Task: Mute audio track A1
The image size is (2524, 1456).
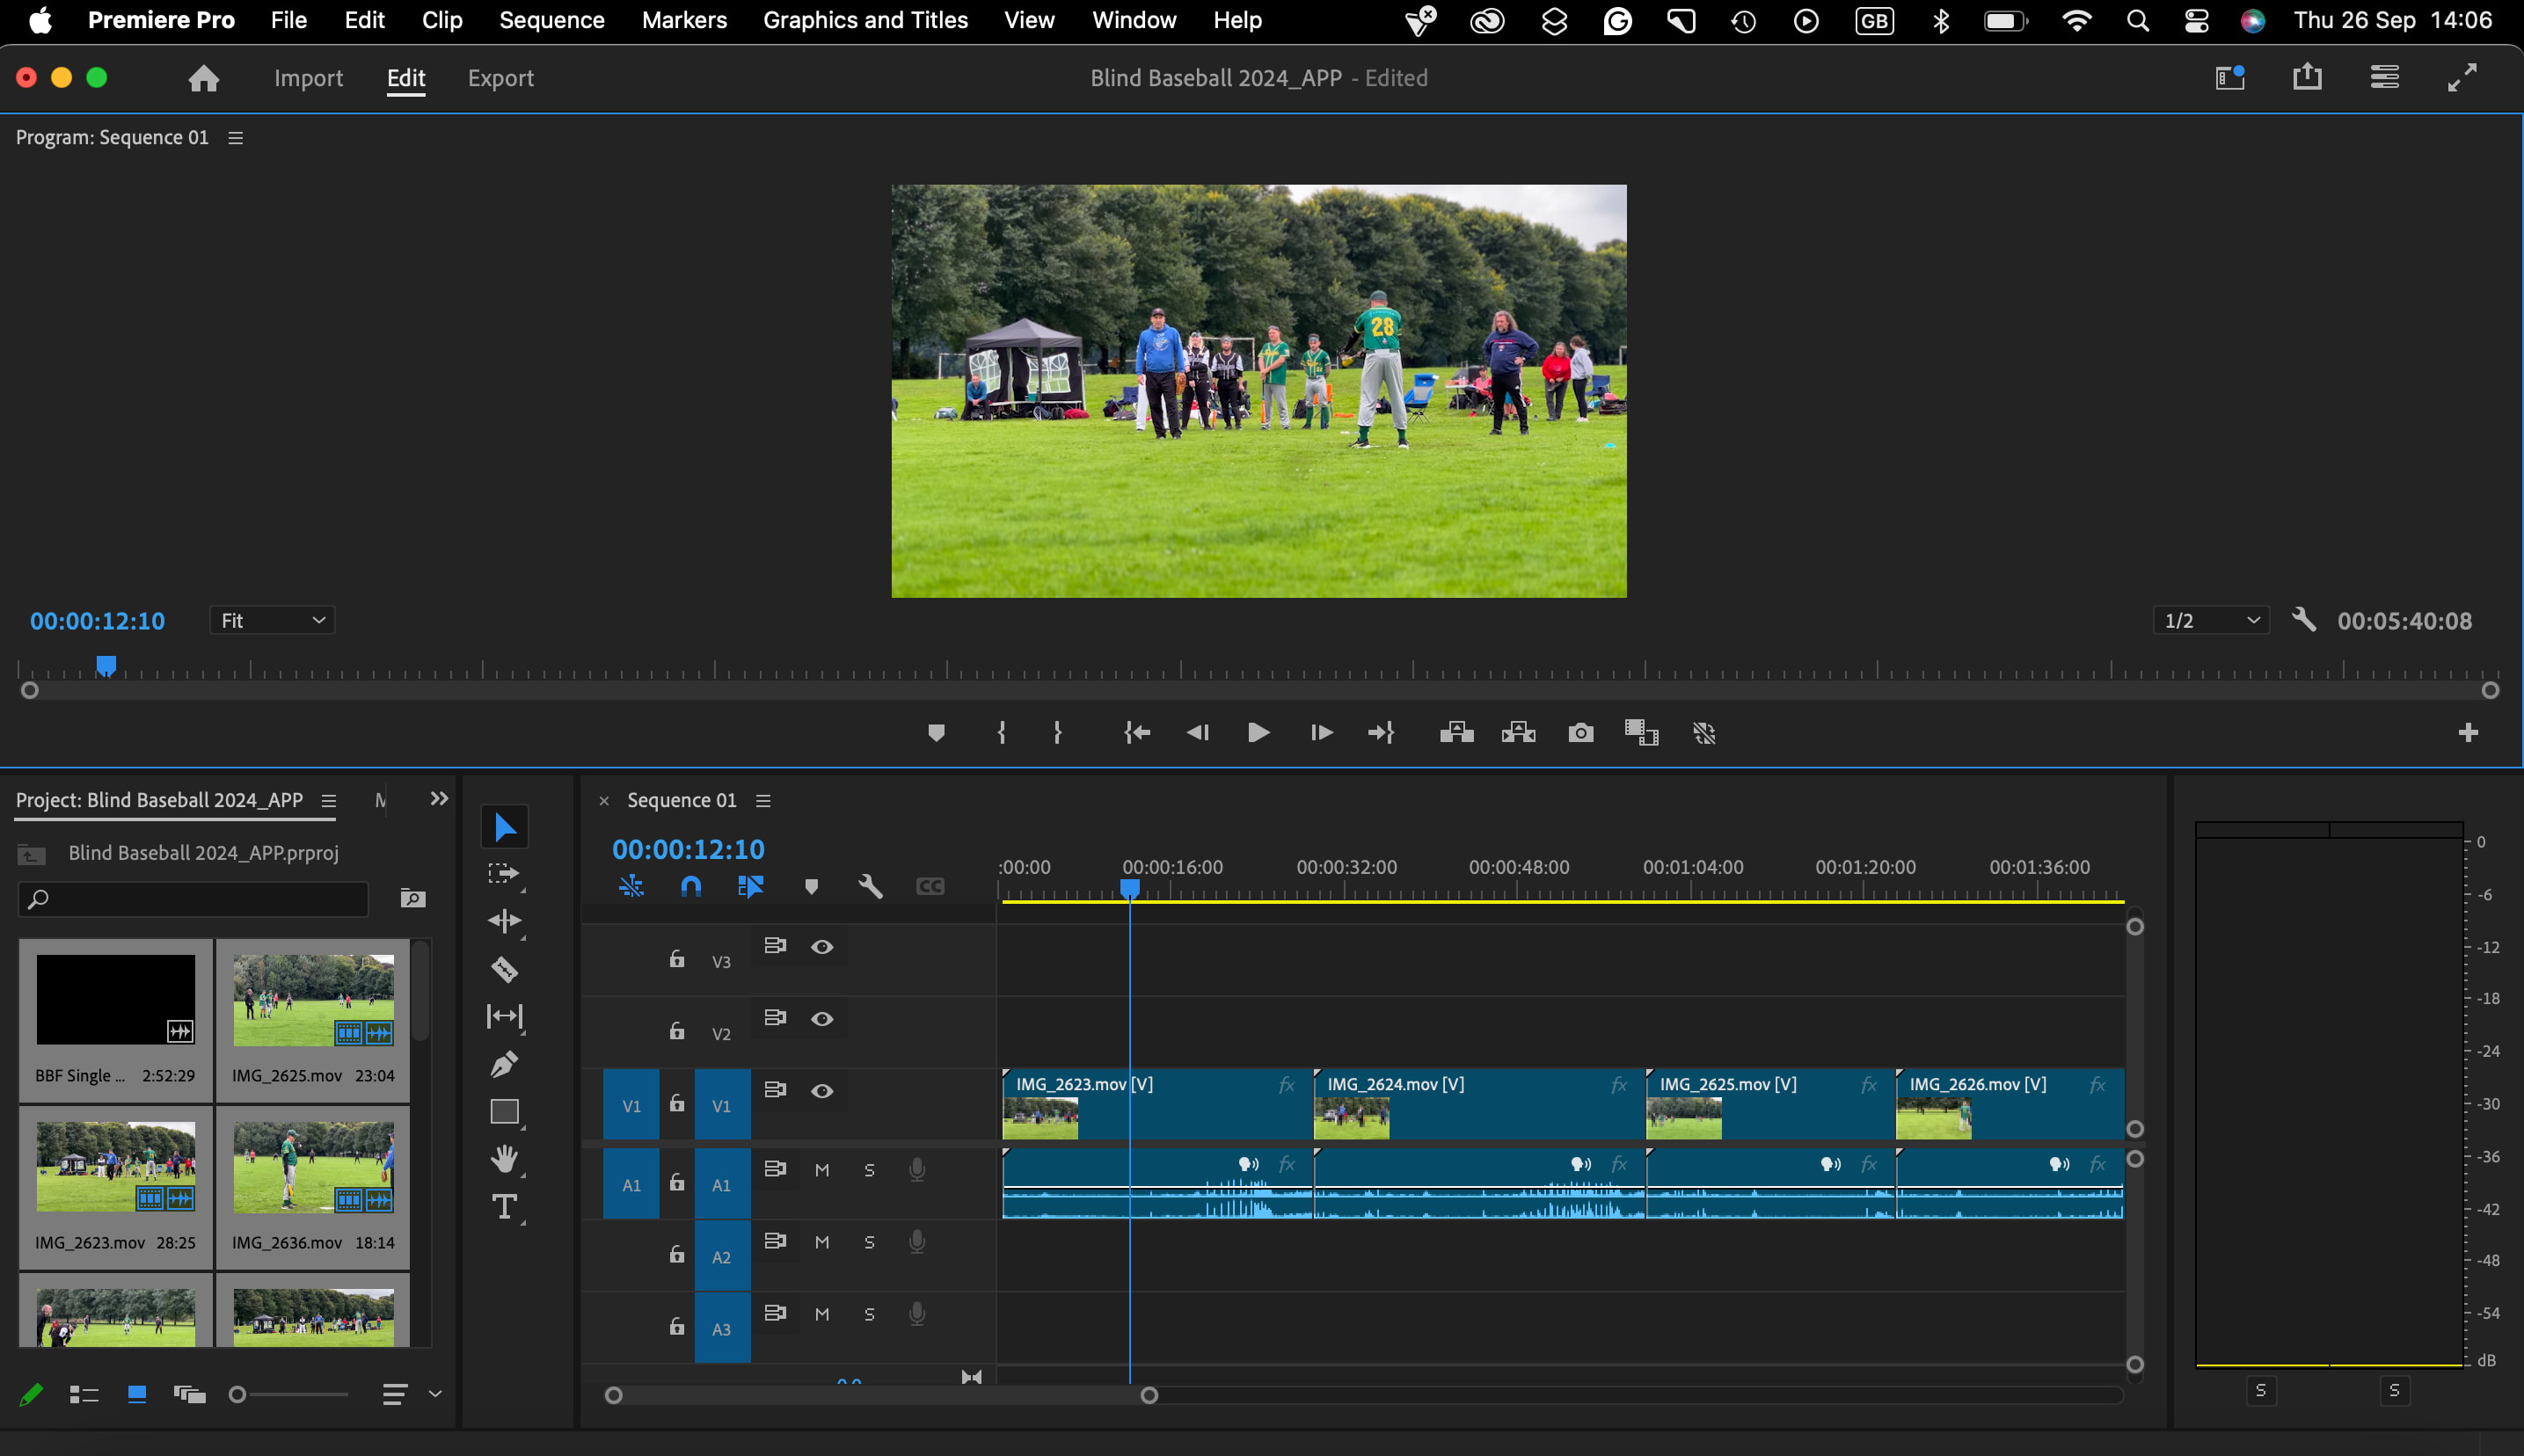Action: [822, 1170]
